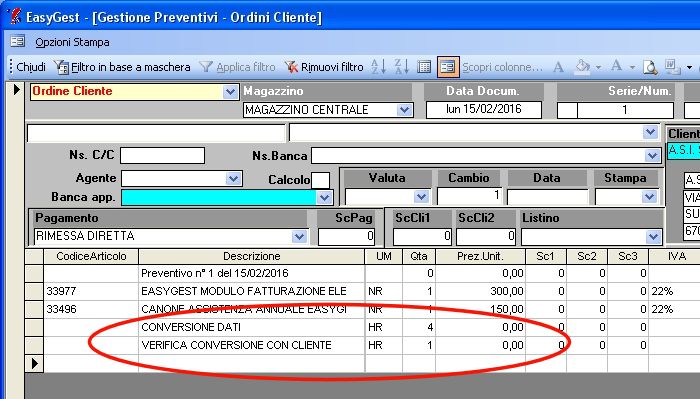Open the fill color dropdown arrow

[x=599, y=67]
